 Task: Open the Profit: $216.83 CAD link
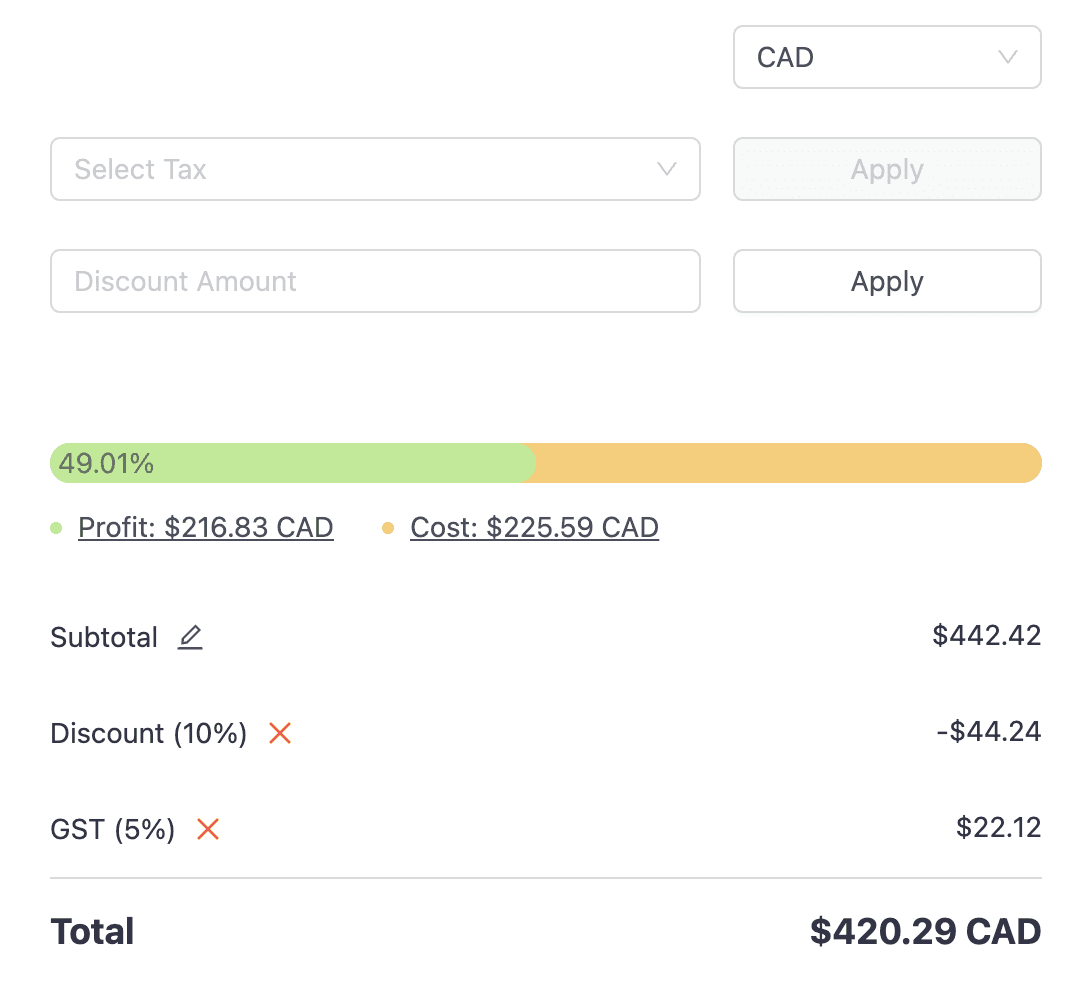click(x=206, y=527)
